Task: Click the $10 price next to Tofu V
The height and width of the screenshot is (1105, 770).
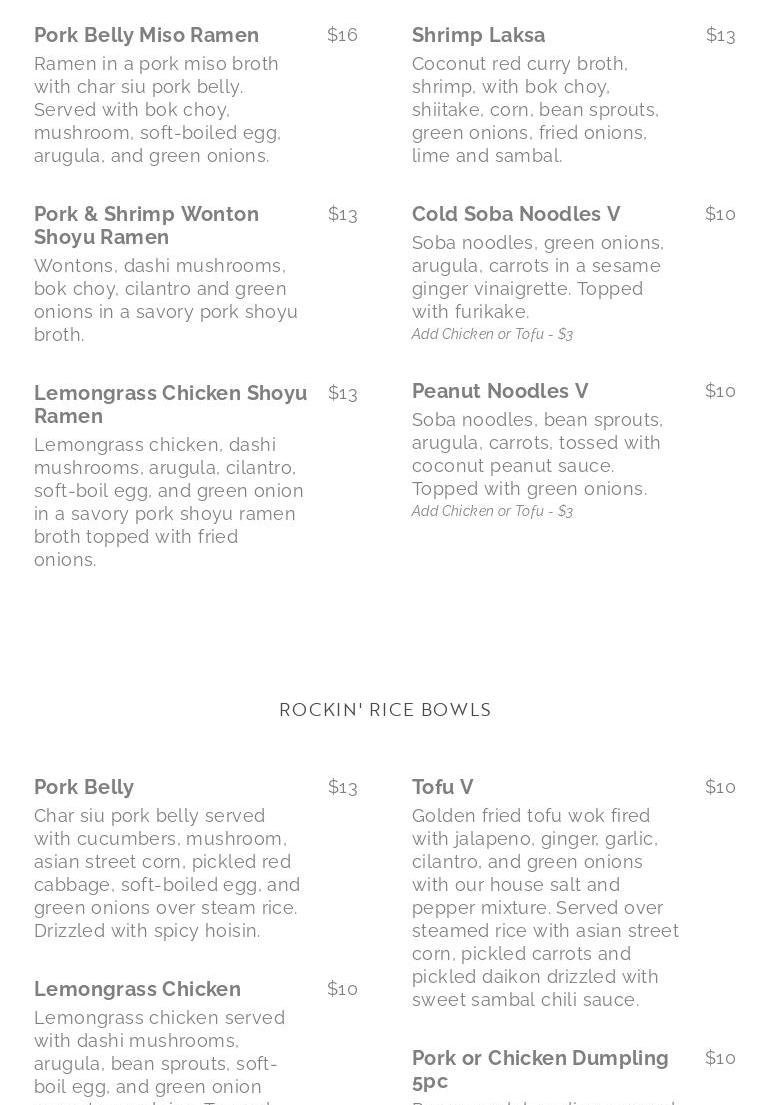Action: (x=720, y=787)
